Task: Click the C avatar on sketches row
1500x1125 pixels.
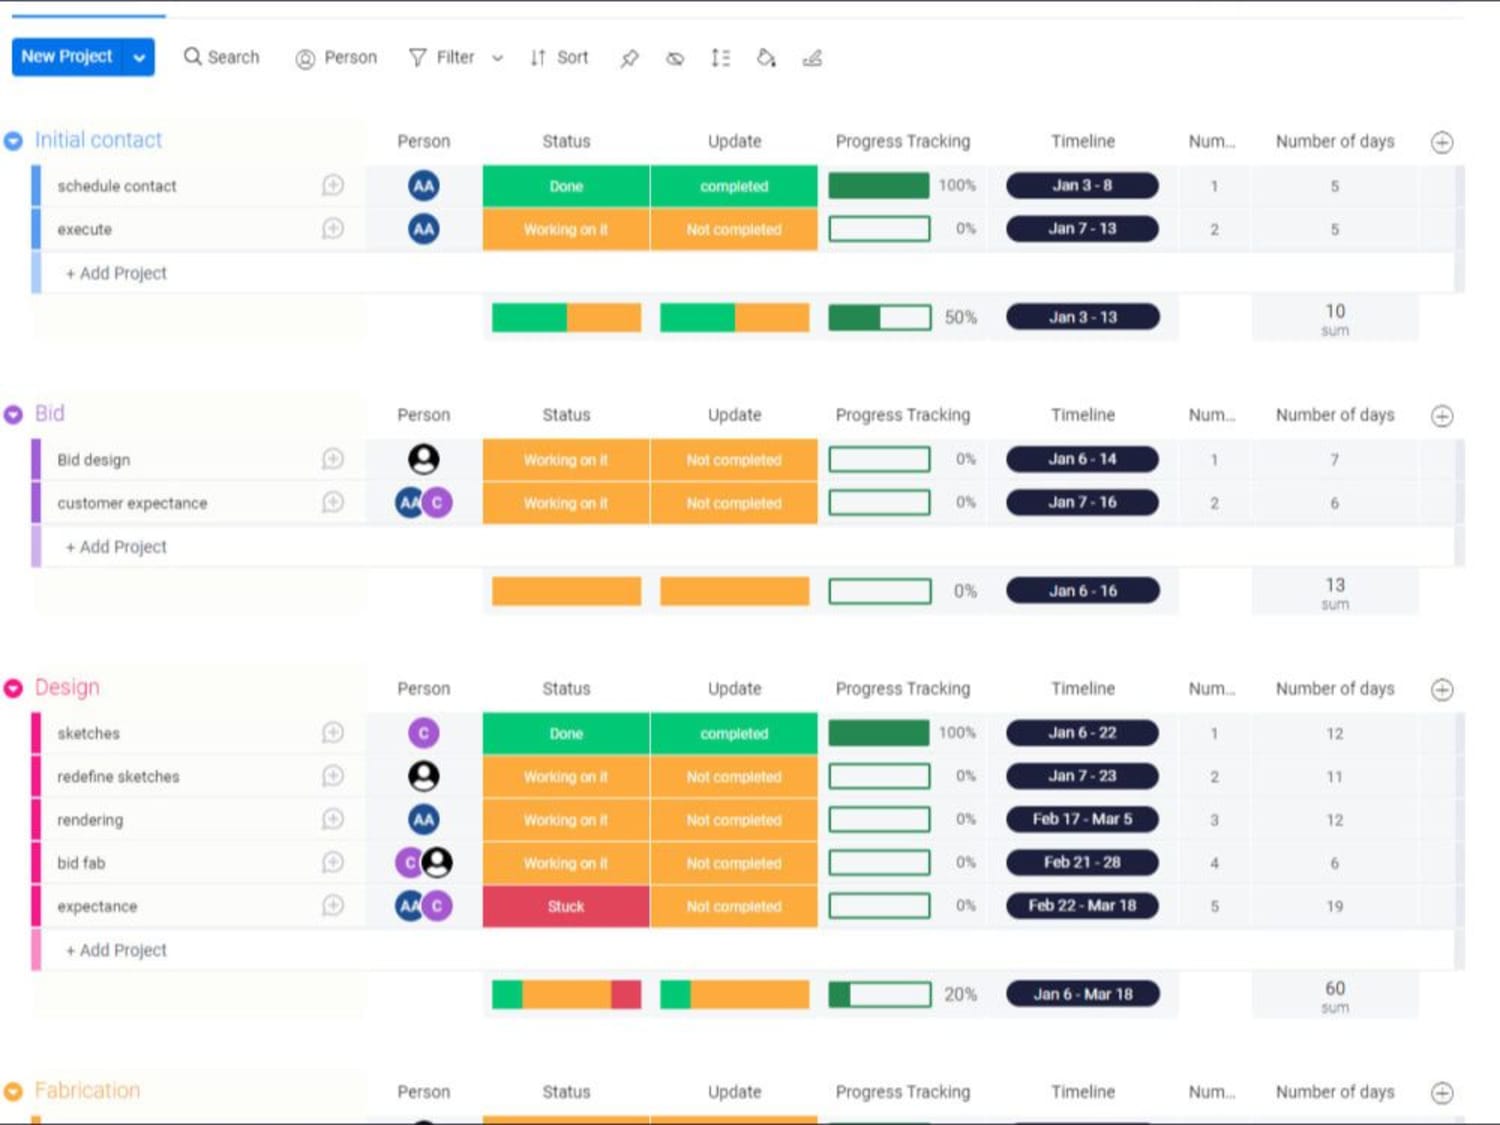Action: click(424, 733)
